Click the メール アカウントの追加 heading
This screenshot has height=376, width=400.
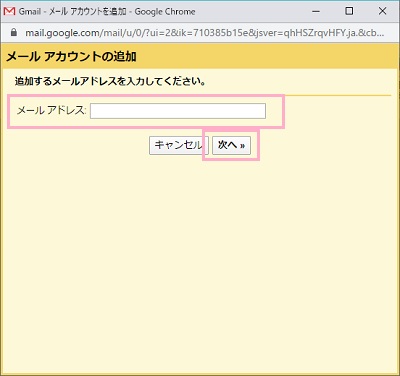(71, 56)
